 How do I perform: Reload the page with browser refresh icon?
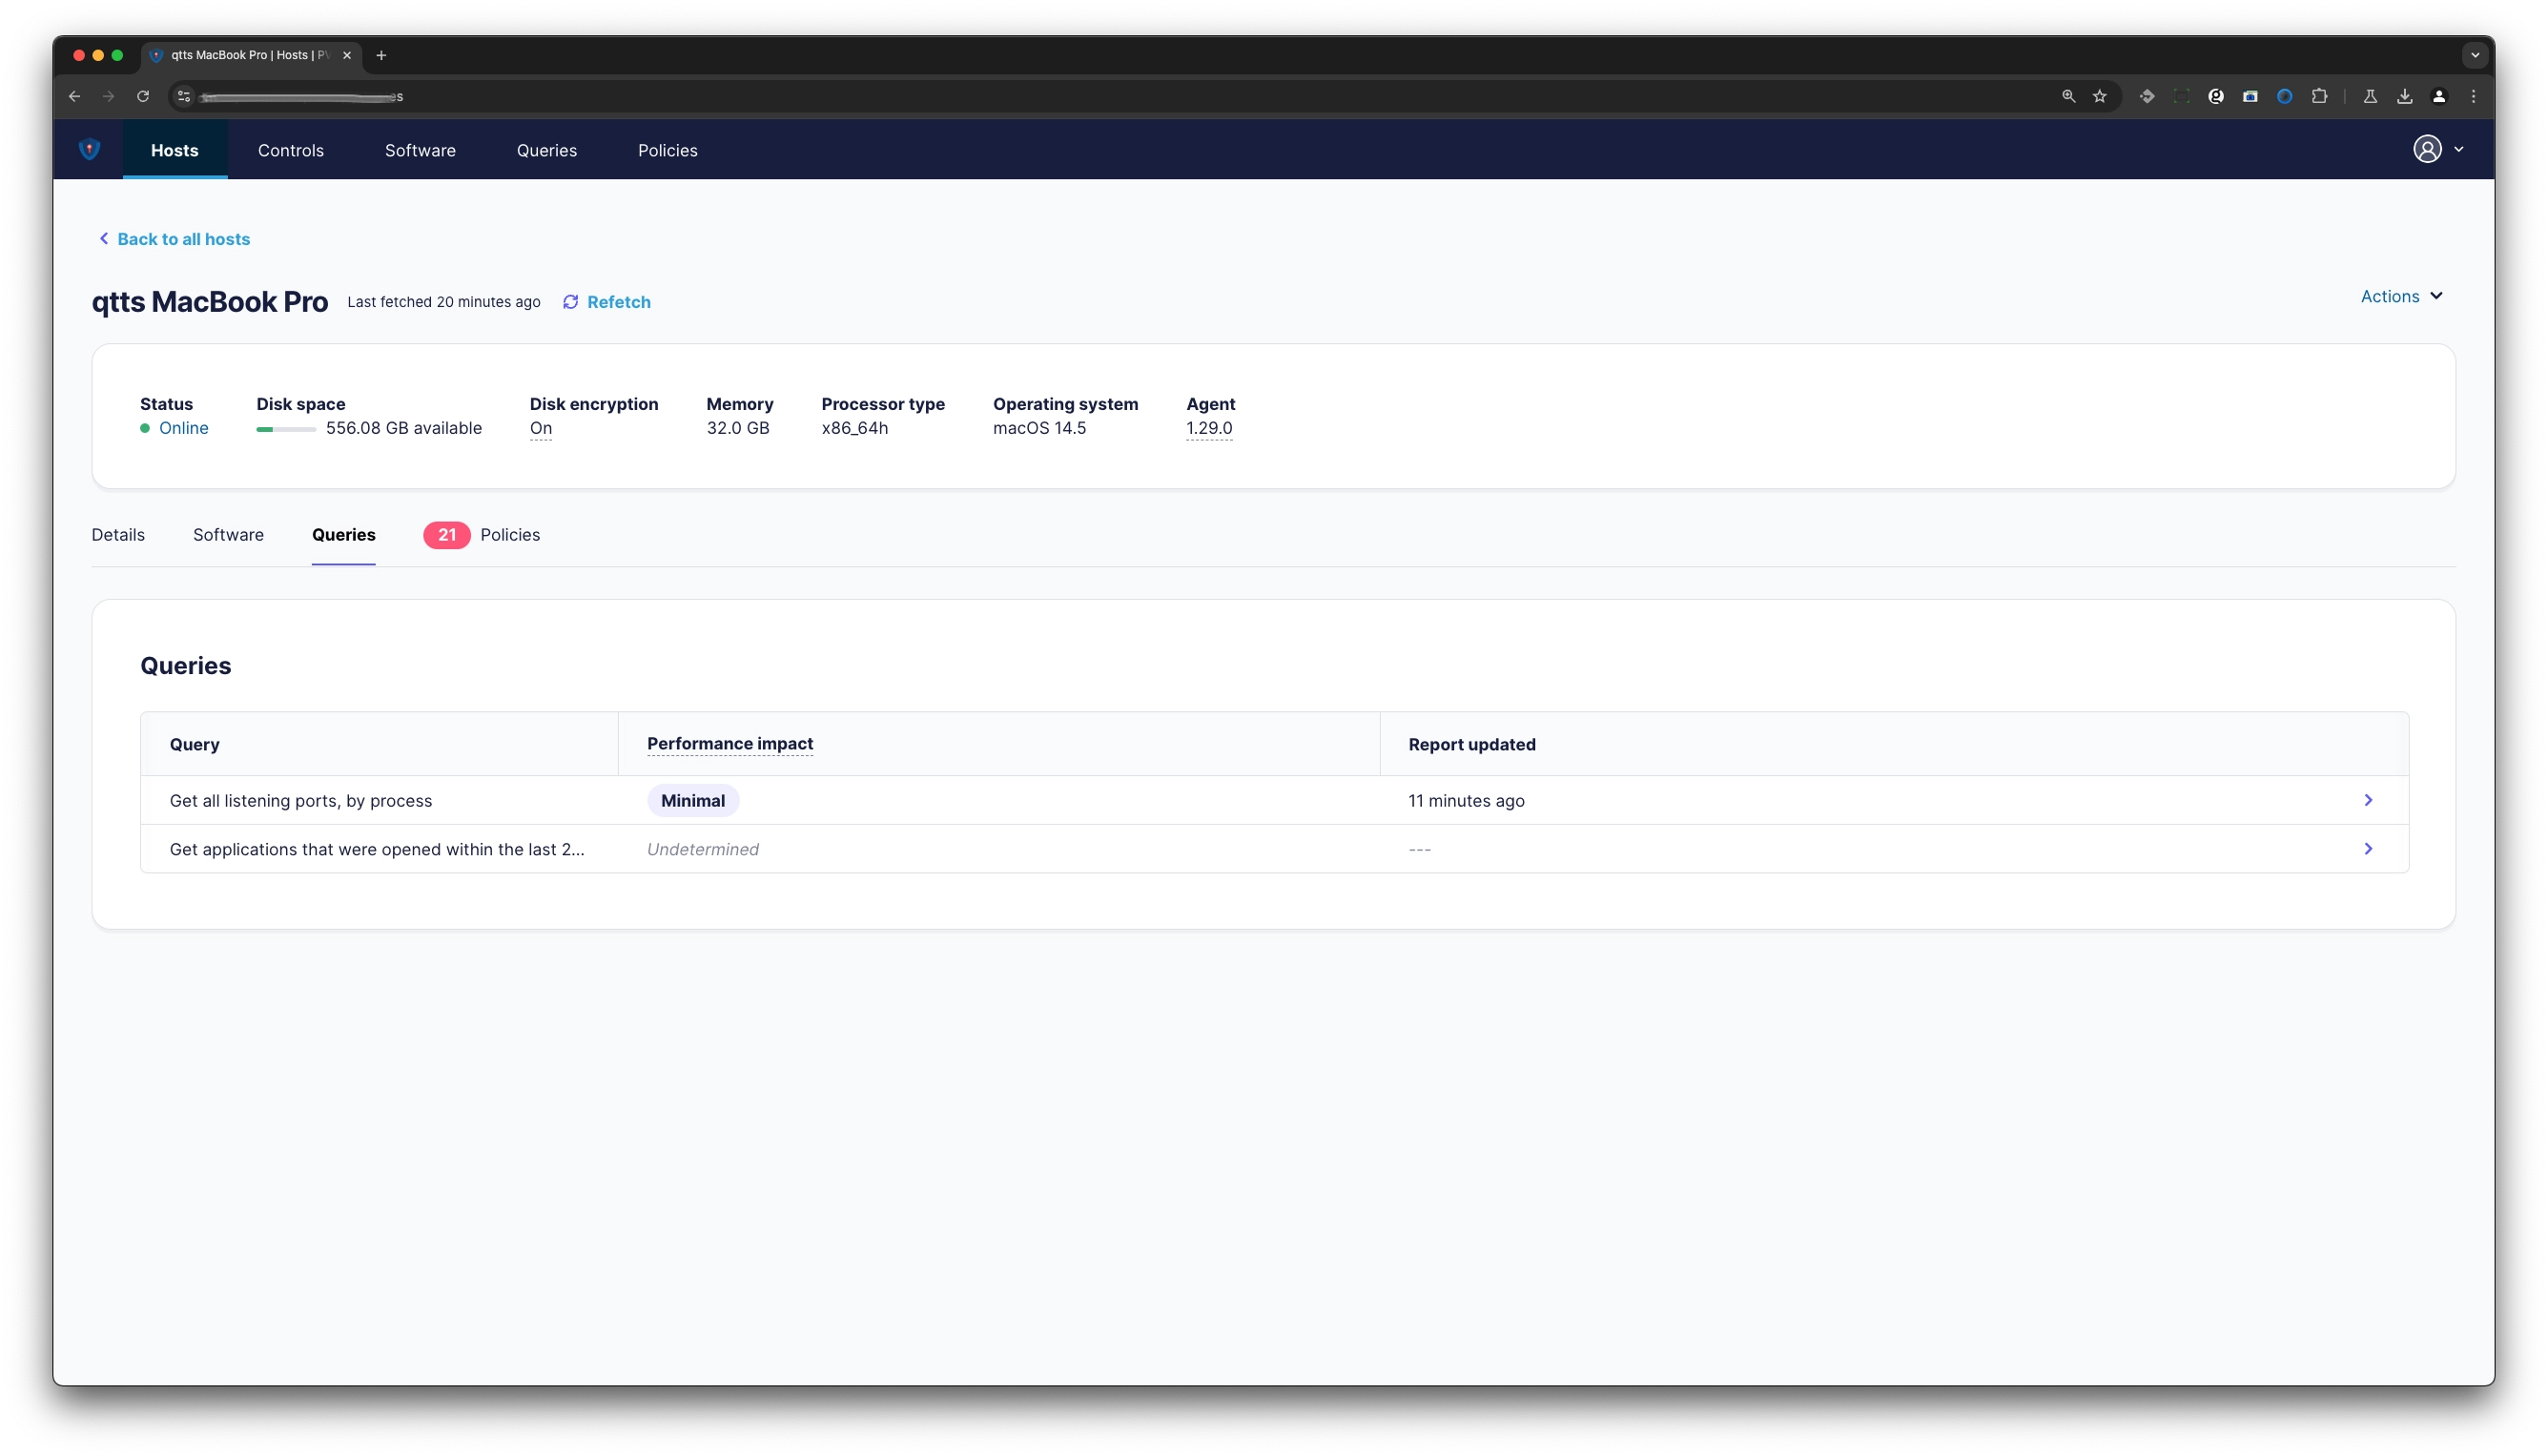143,96
